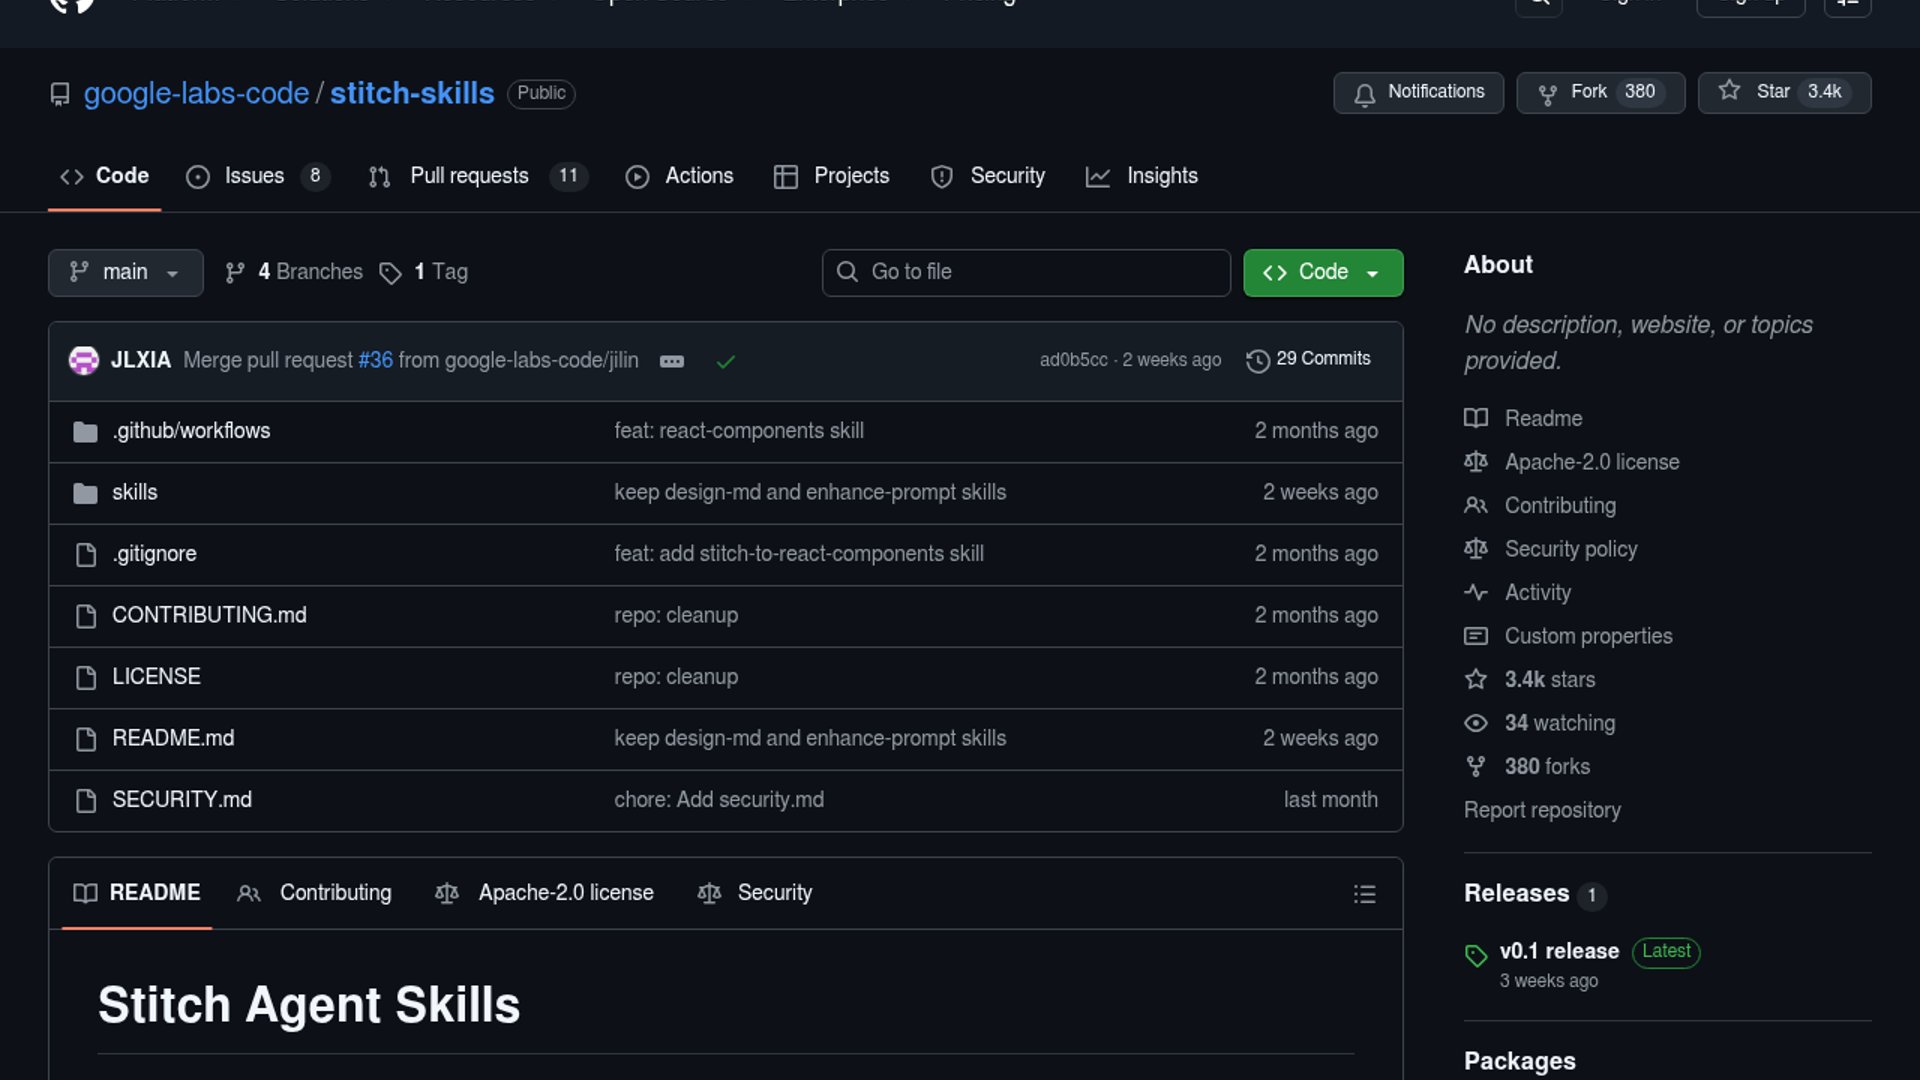Image resolution: width=1920 pixels, height=1080 pixels.
Task: Click the commit message ellipsis expand icon
Action: [x=672, y=361]
